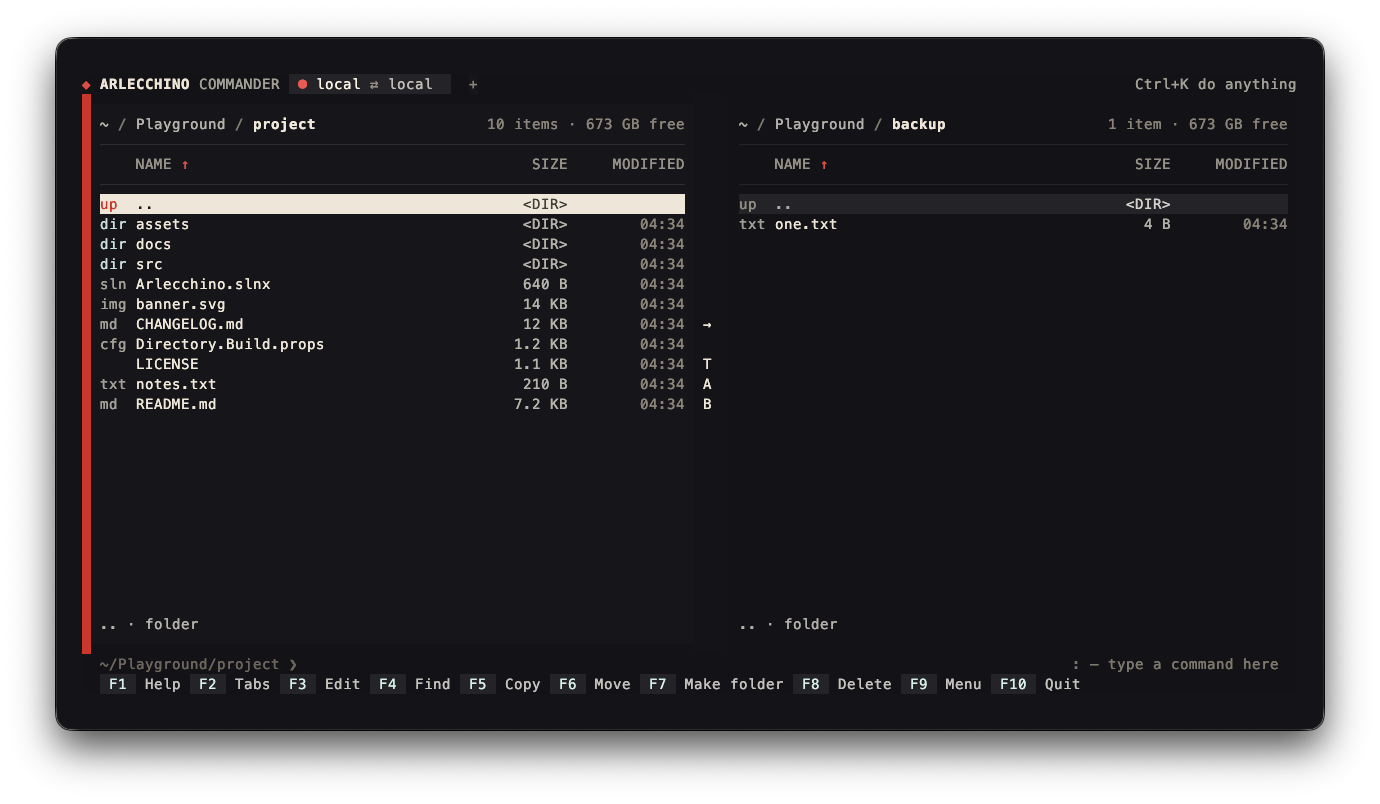Viewport: 1380px width, 804px height.
Task: Click the command line input field
Action: pyautogui.click(x=690, y=664)
